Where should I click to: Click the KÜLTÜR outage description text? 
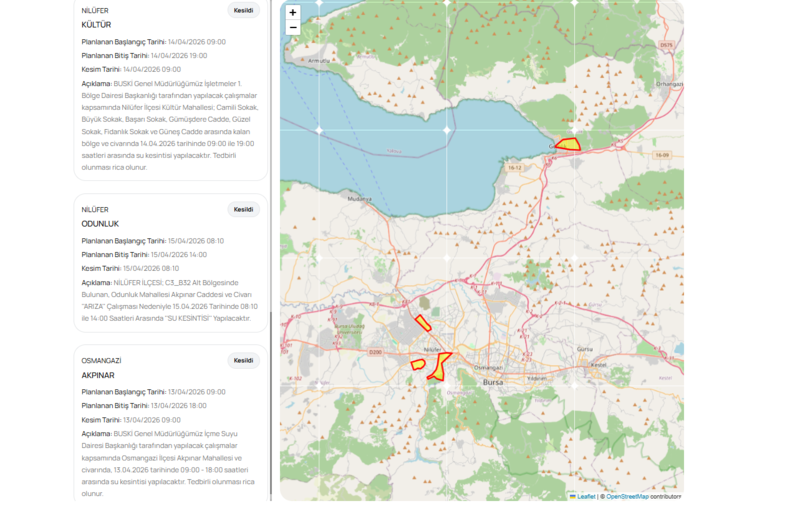coord(170,125)
